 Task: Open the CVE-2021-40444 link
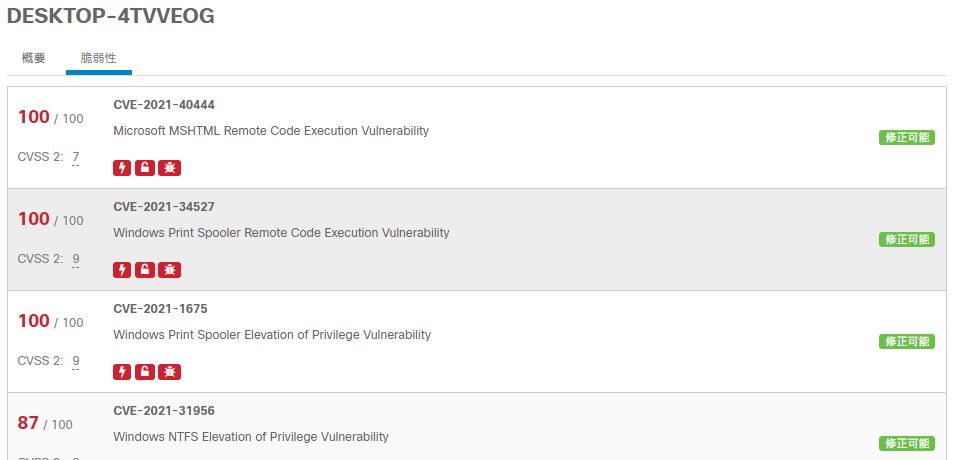tap(164, 105)
